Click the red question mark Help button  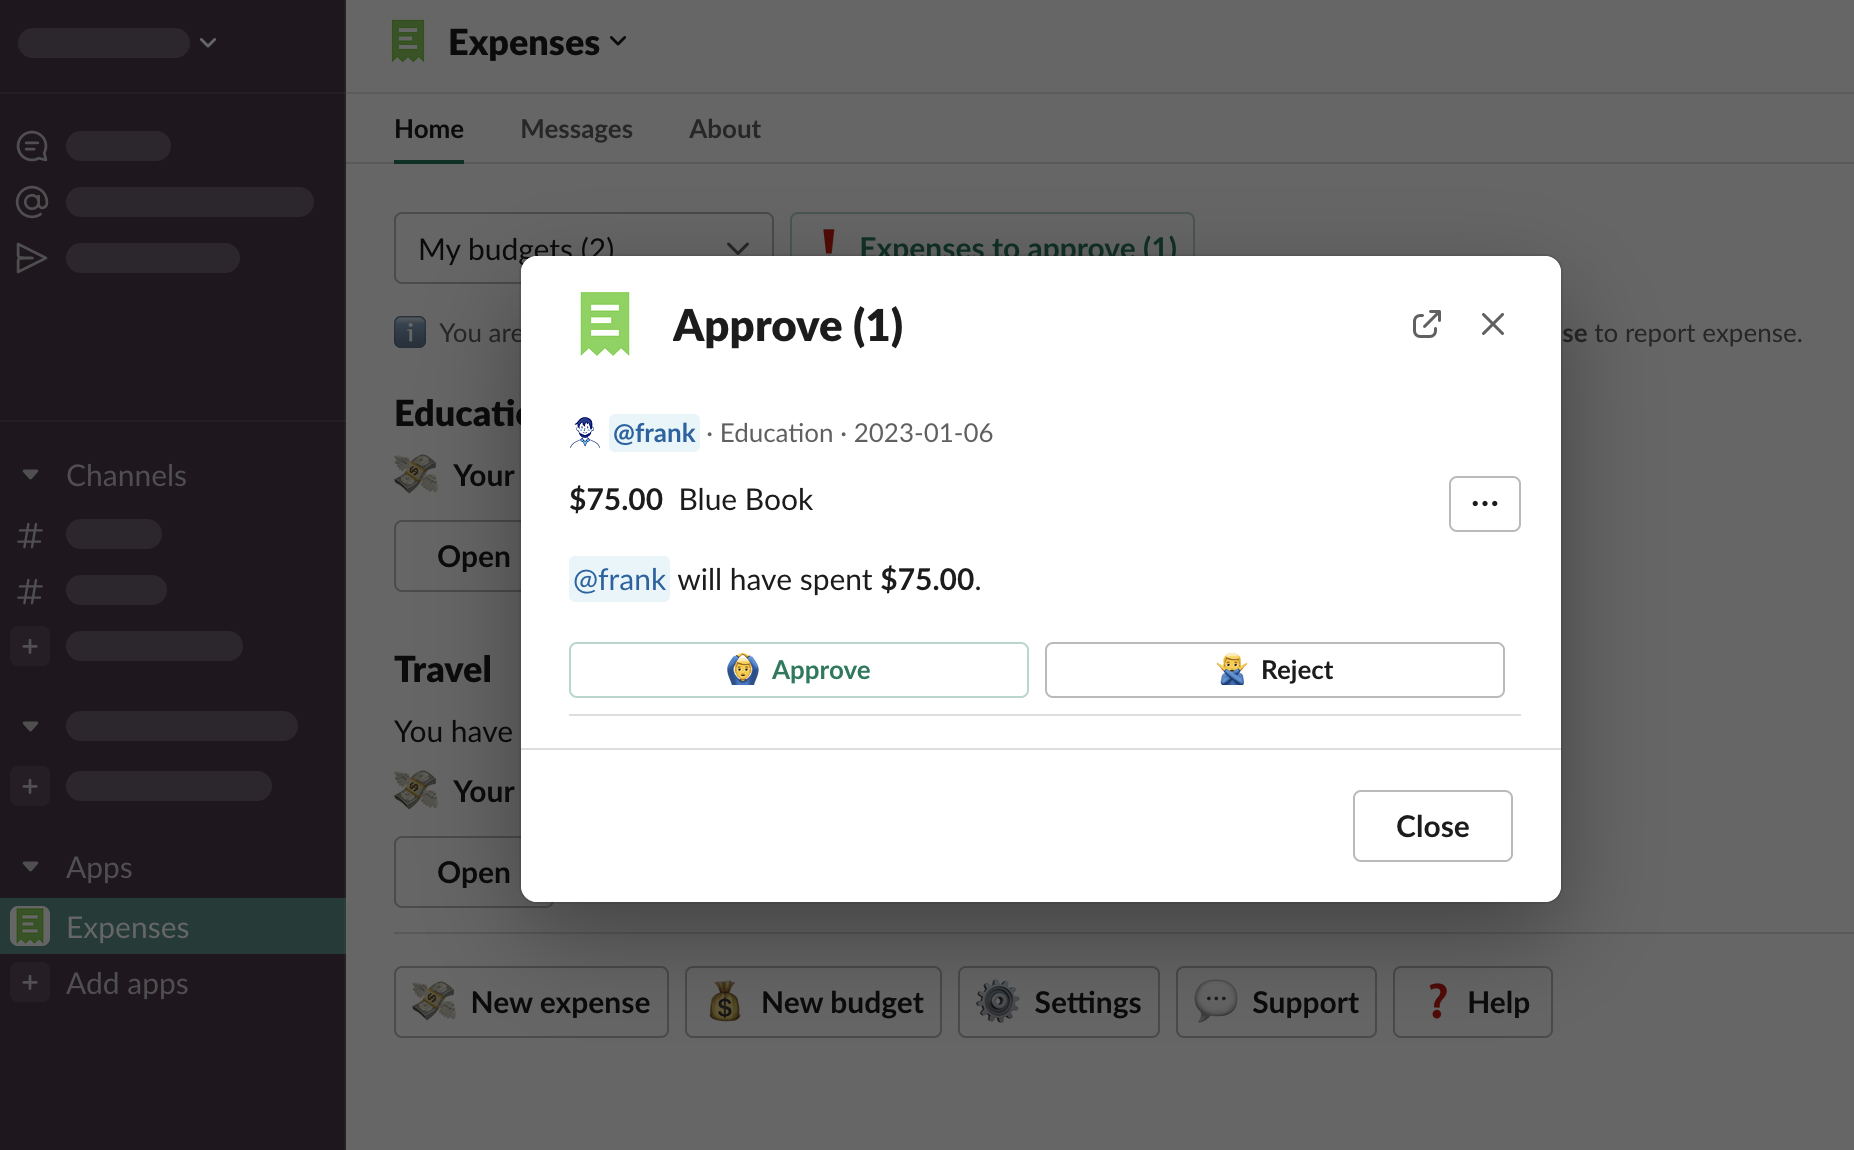(1472, 1002)
